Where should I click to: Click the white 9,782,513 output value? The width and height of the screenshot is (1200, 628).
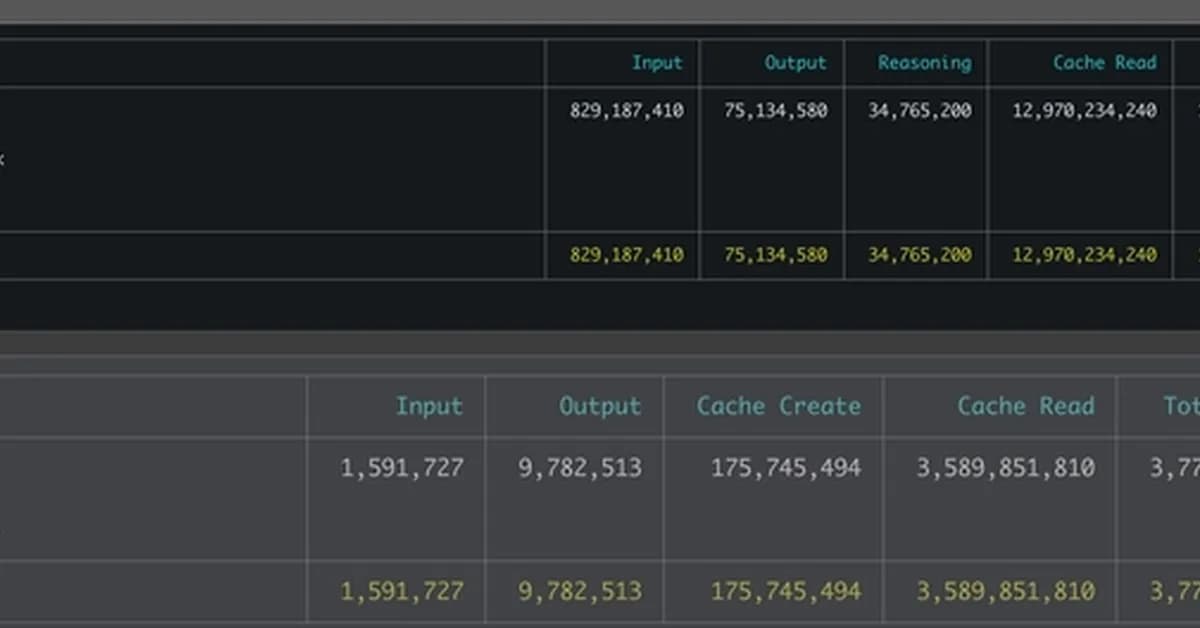(x=580, y=468)
